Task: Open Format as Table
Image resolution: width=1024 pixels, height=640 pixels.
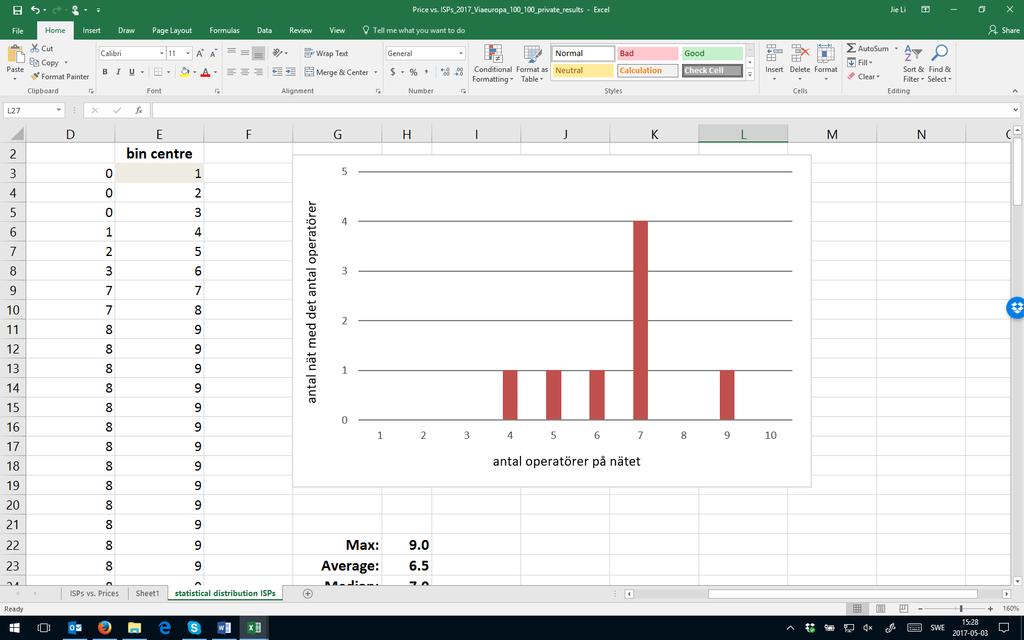Action: click(x=532, y=63)
